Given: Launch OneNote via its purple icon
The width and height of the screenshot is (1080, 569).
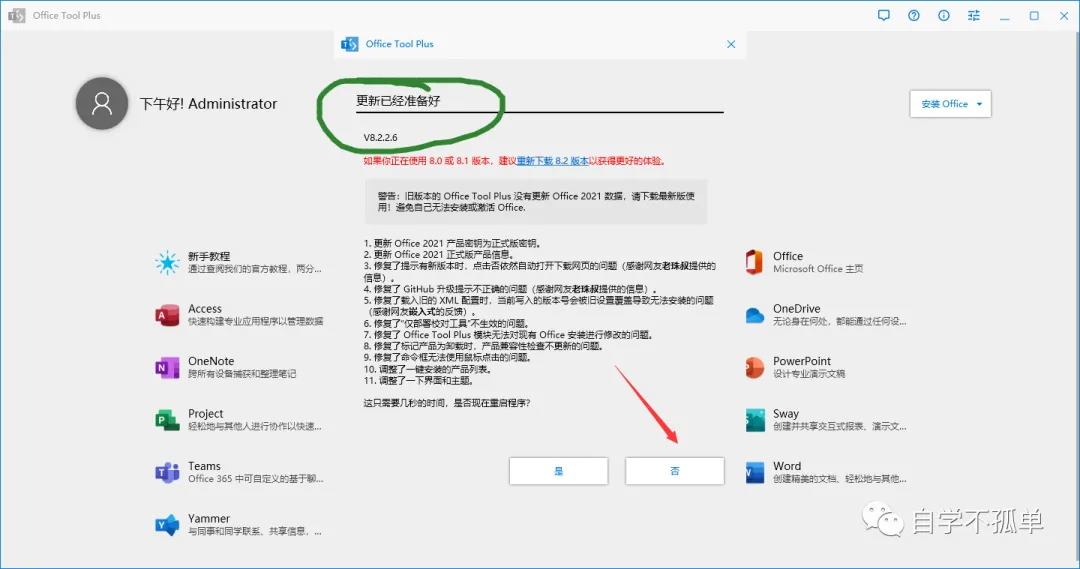Looking at the screenshot, I should tap(167, 367).
